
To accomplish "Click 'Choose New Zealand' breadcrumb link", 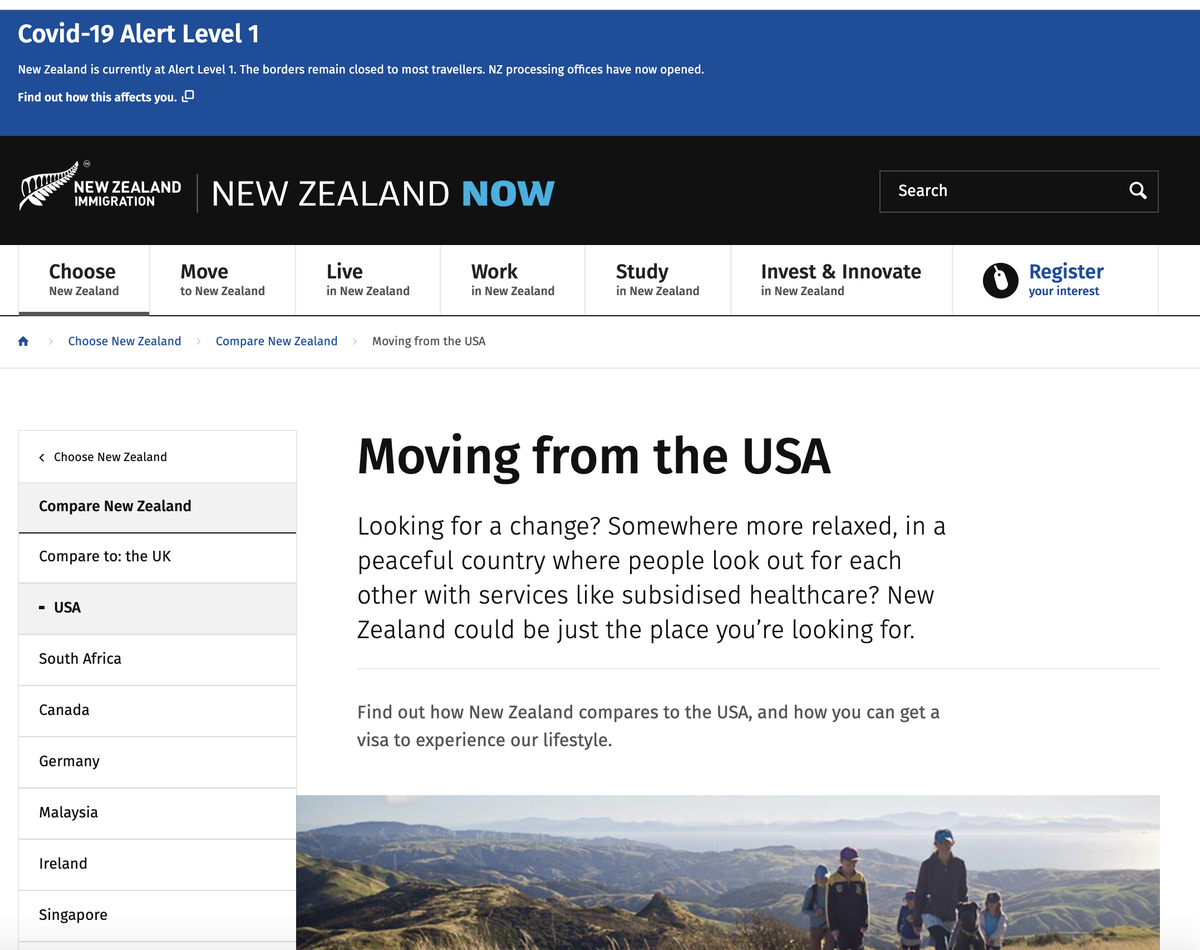I will click(x=125, y=341).
